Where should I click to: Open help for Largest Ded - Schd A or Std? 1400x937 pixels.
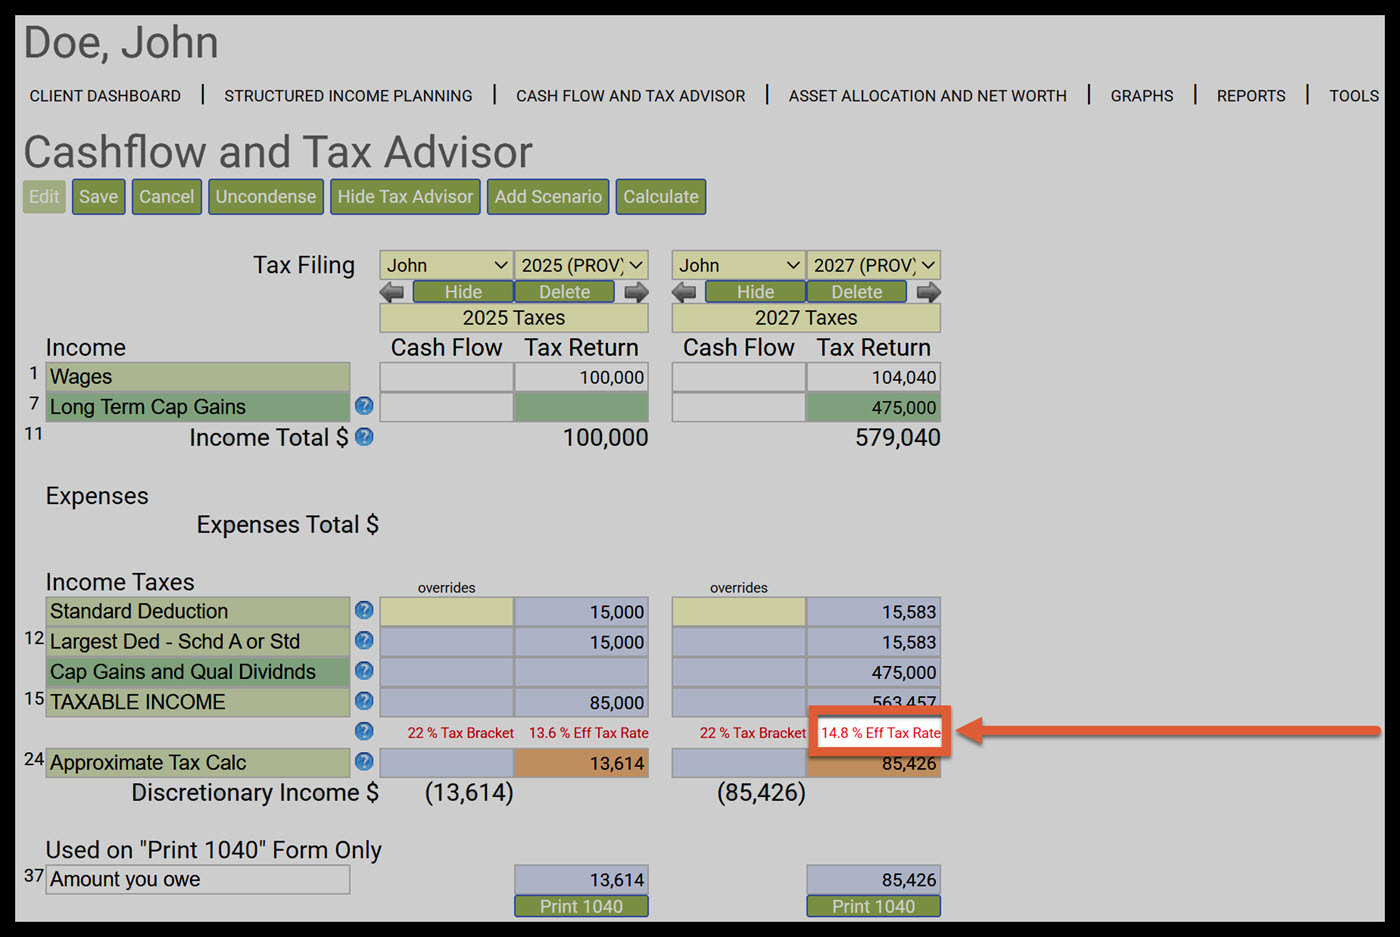point(364,640)
